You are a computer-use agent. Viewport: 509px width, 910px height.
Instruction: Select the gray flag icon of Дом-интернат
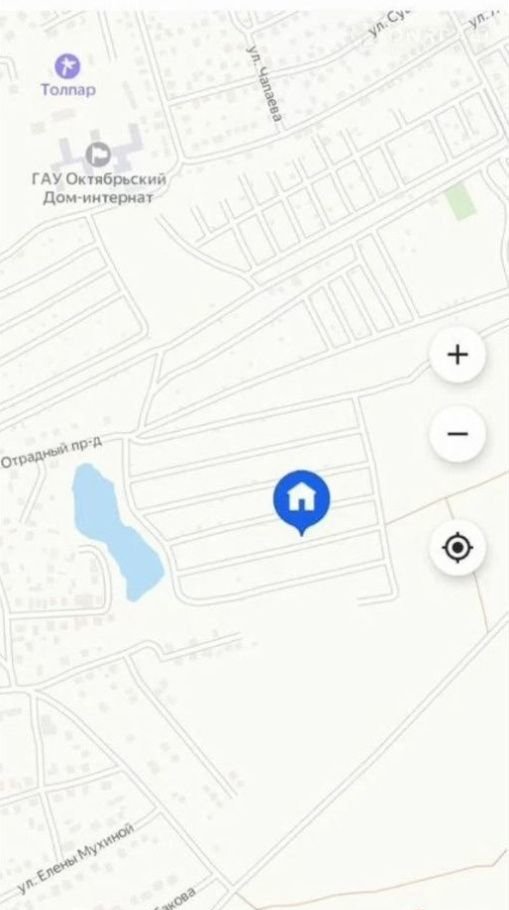tap(98, 154)
